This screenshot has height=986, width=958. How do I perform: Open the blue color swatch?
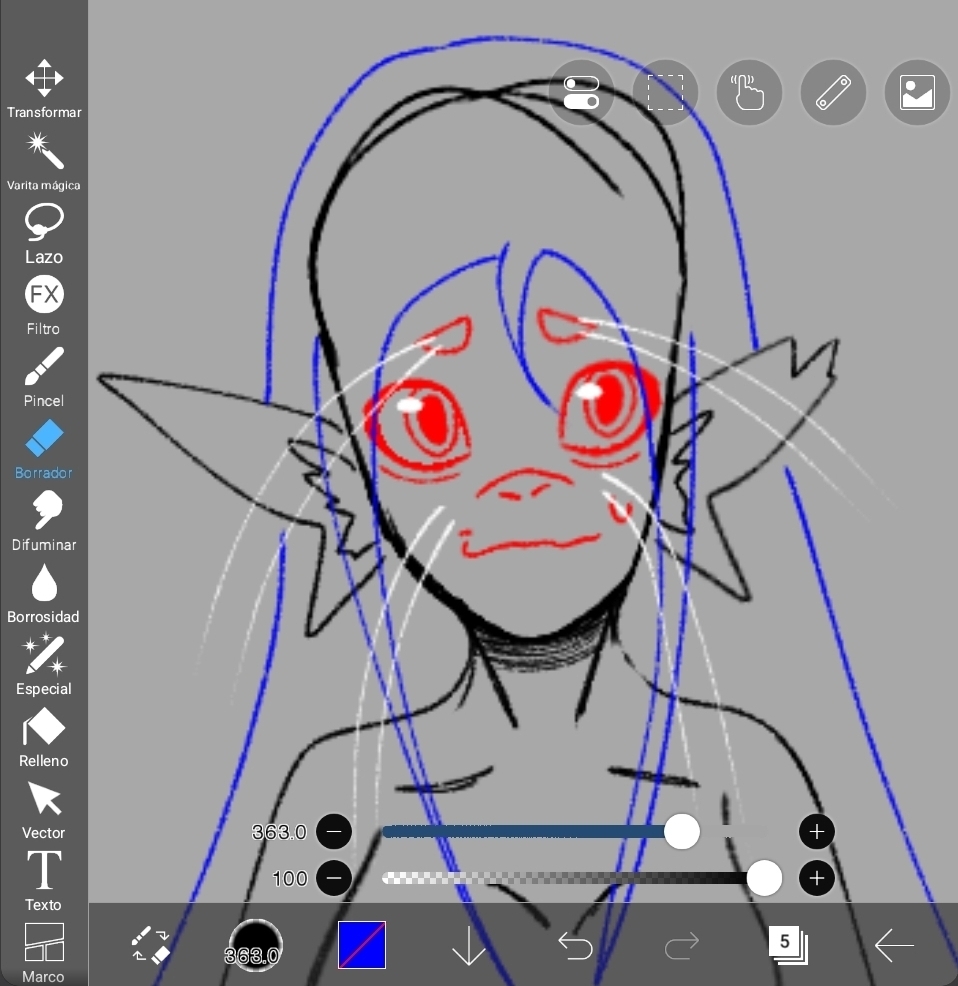(x=362, y=945)
